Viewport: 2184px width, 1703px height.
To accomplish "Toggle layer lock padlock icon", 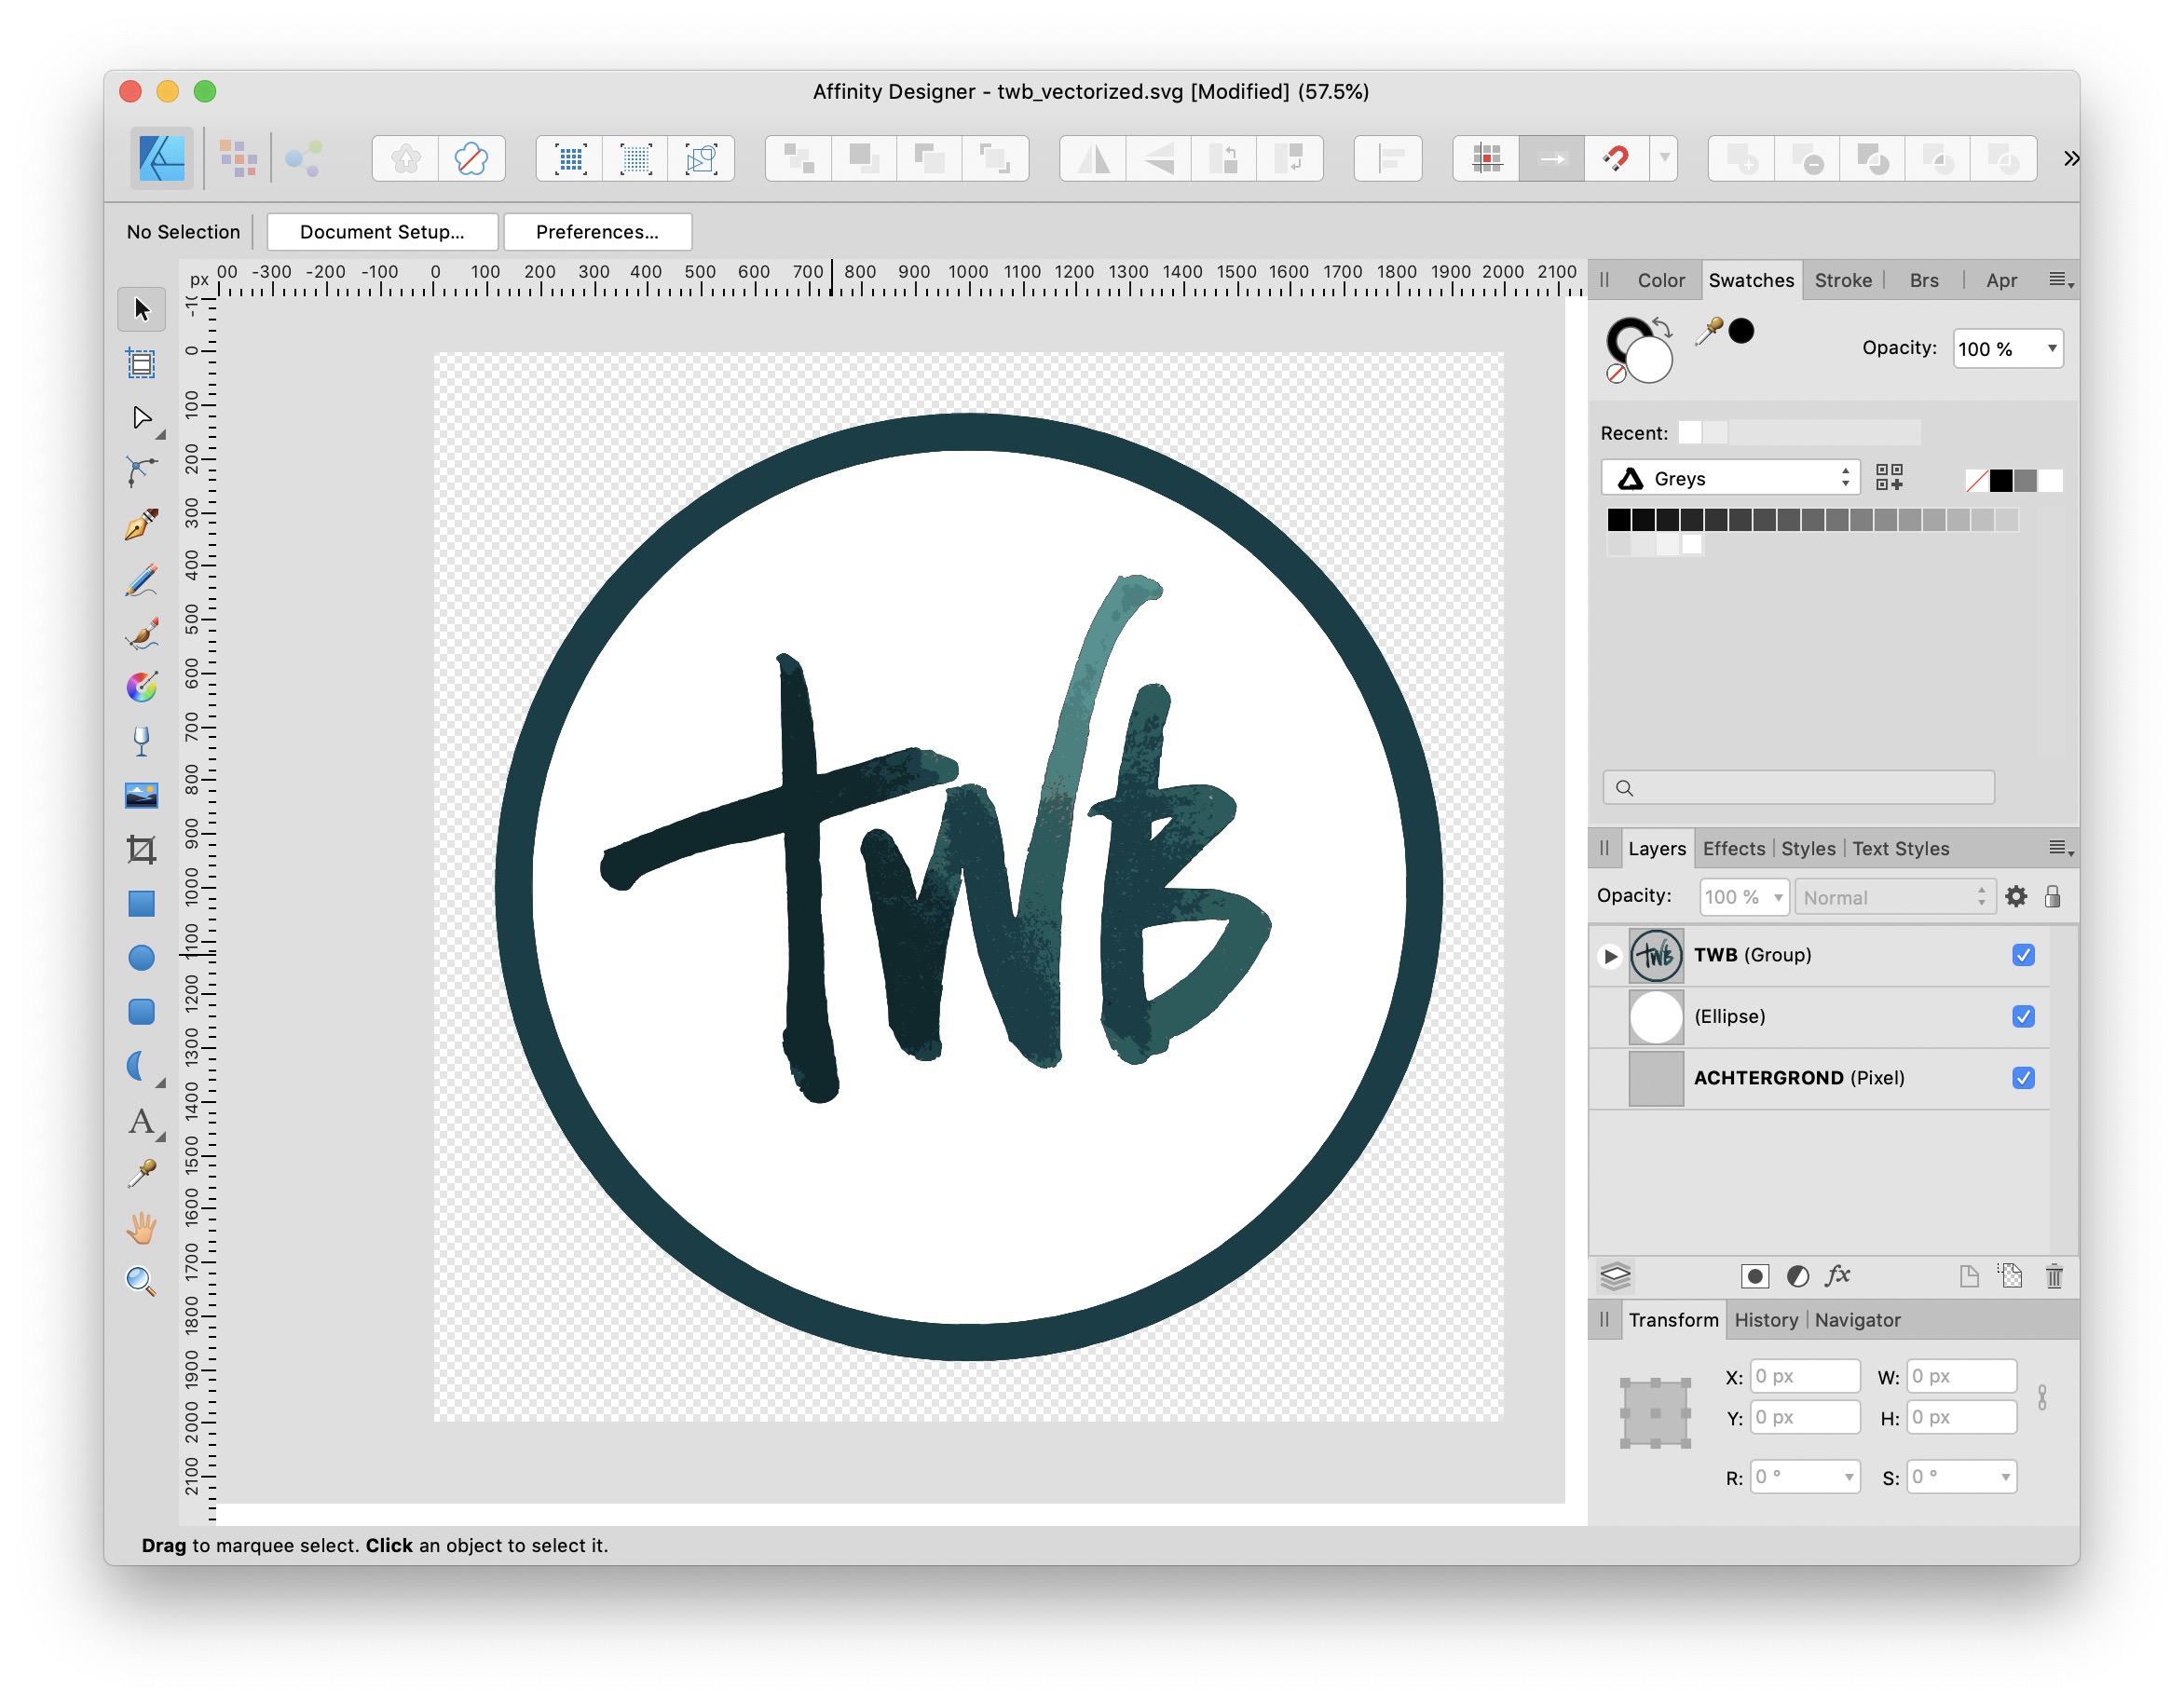I will tap(2052, 897).
